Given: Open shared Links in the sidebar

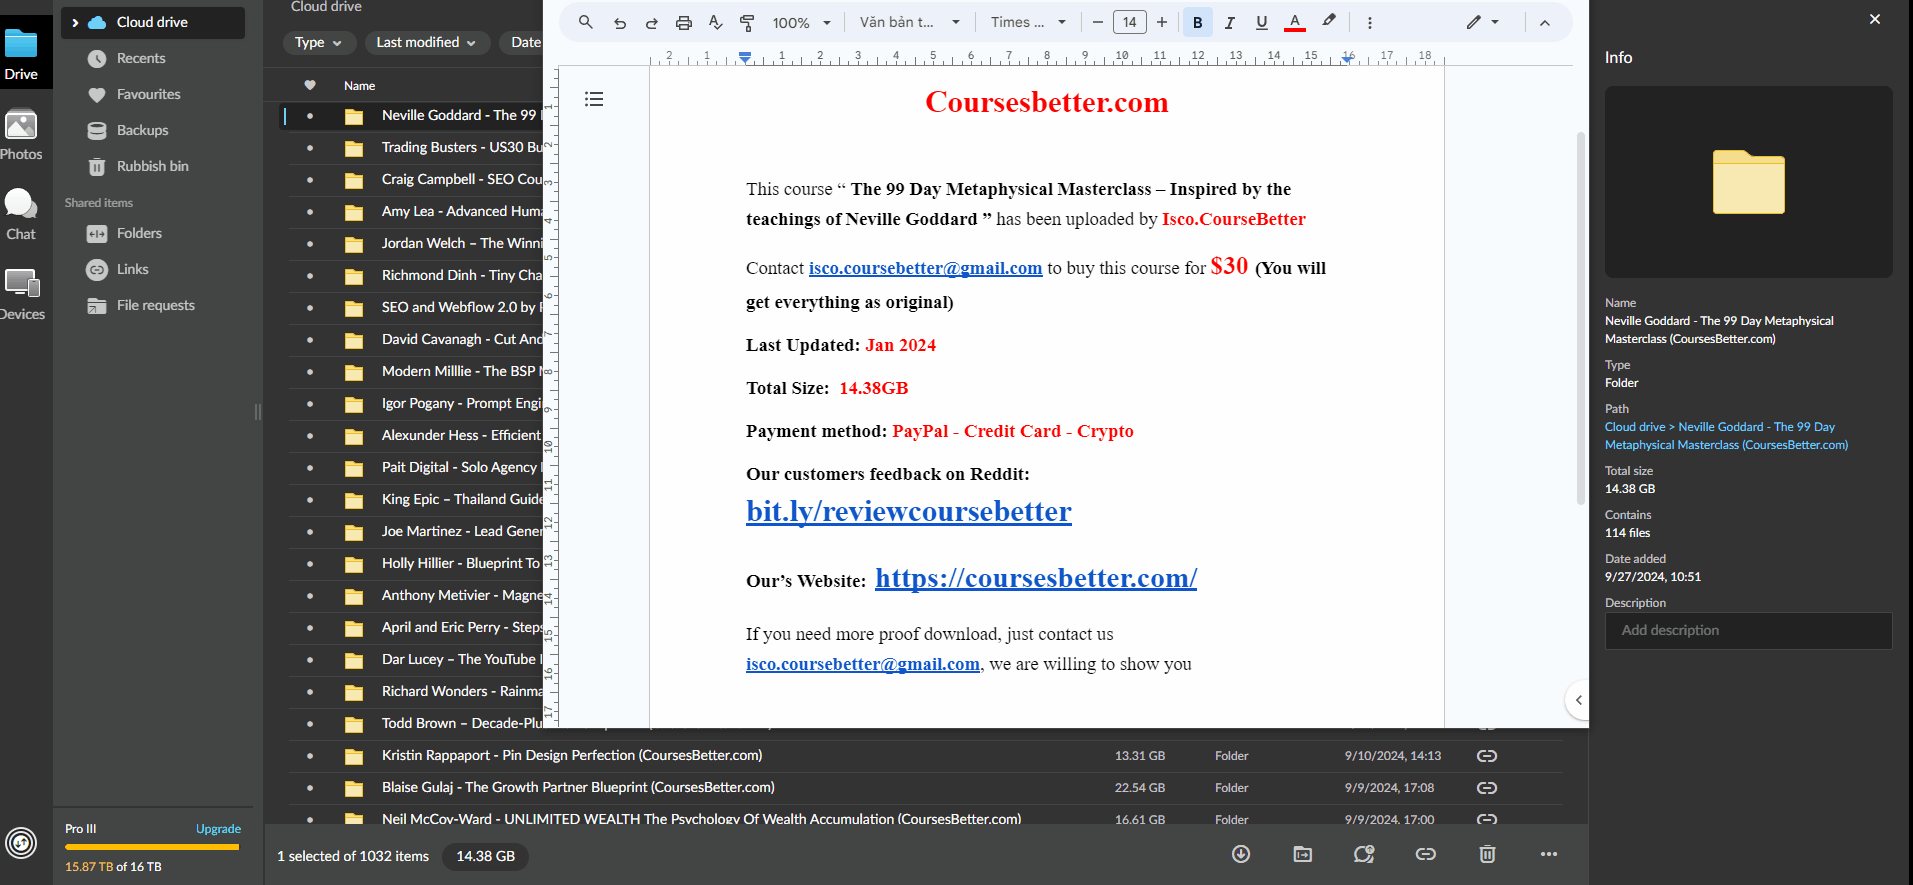Looking at the screenshot, I should click(132, 269).
